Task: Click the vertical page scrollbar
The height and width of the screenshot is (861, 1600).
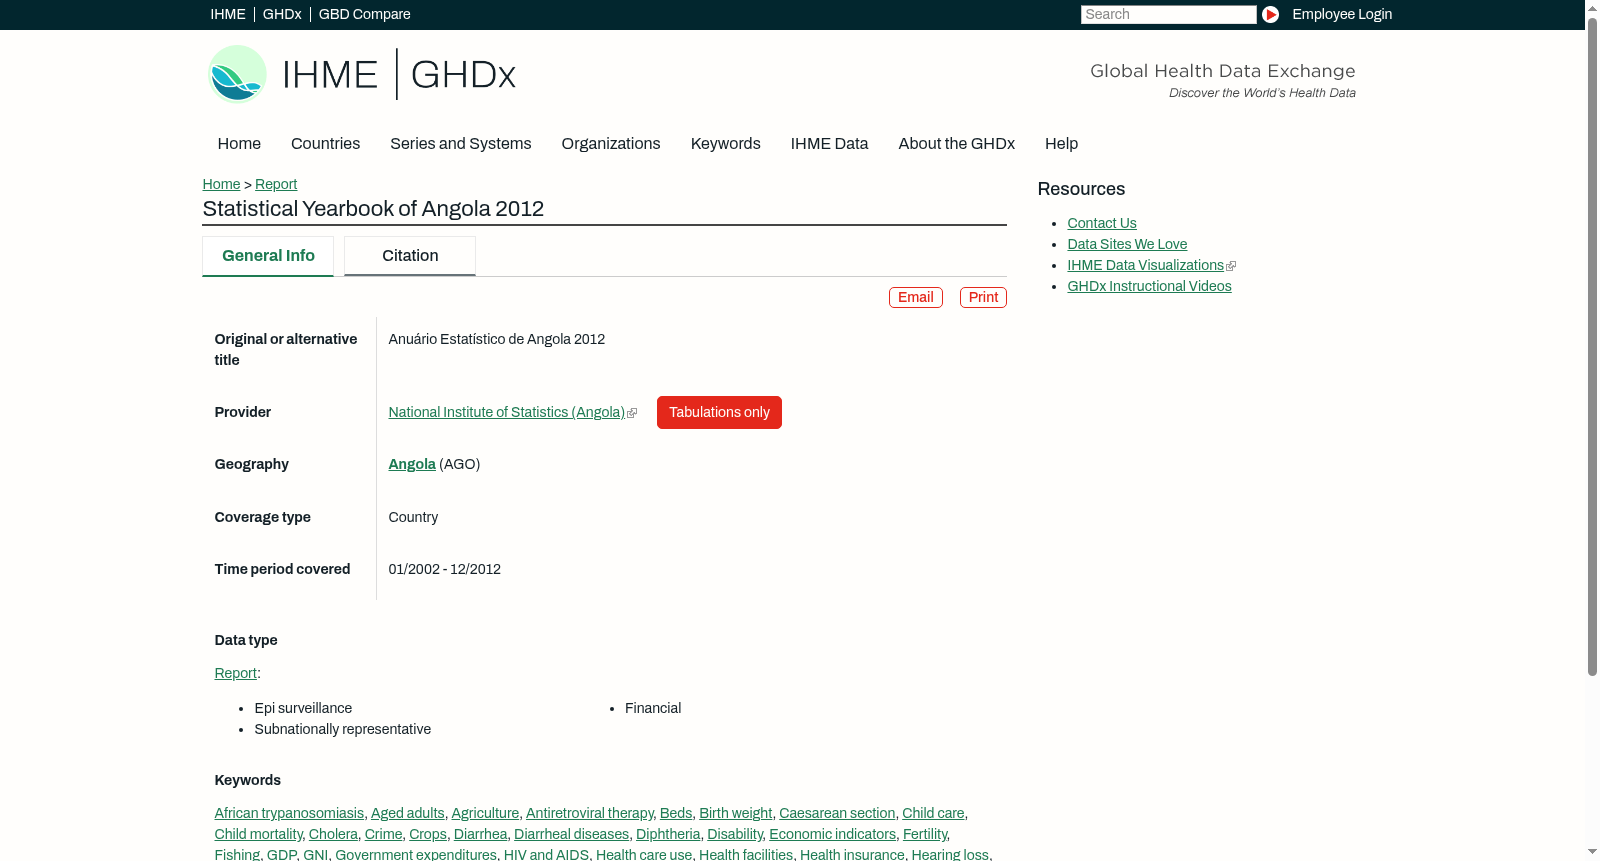Action: coord(1592,346)
